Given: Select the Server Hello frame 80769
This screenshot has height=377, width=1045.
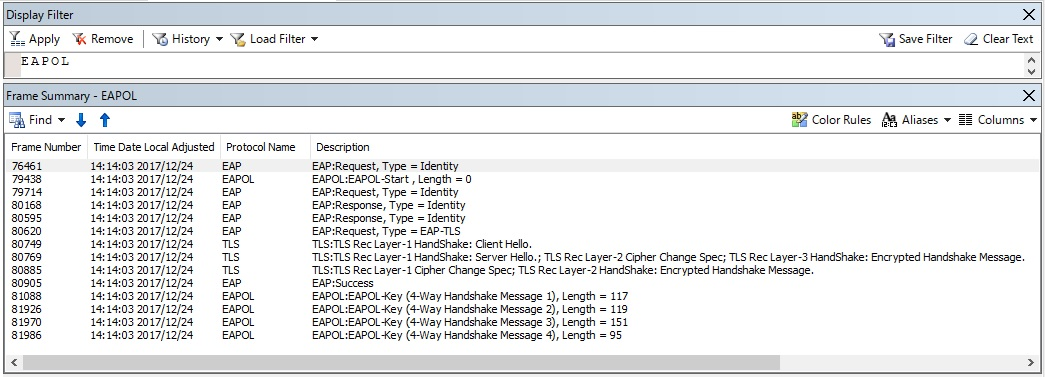Looking at the screenshot, I should point(522,257).
